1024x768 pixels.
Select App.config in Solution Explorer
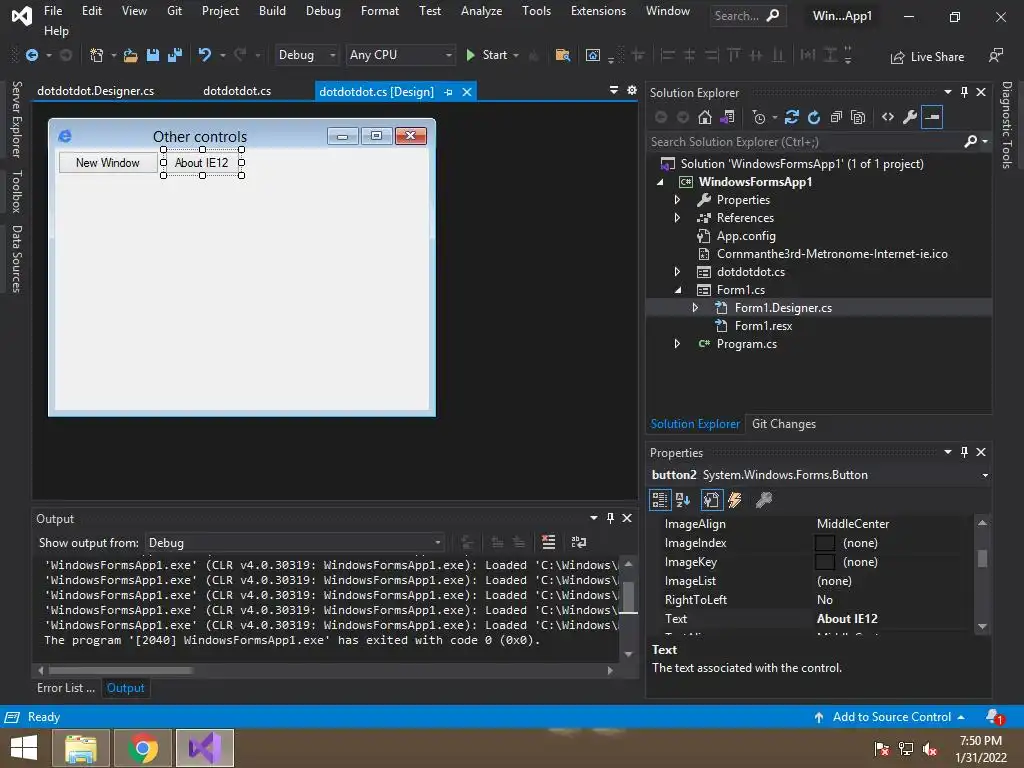click(x=746, y=236)
